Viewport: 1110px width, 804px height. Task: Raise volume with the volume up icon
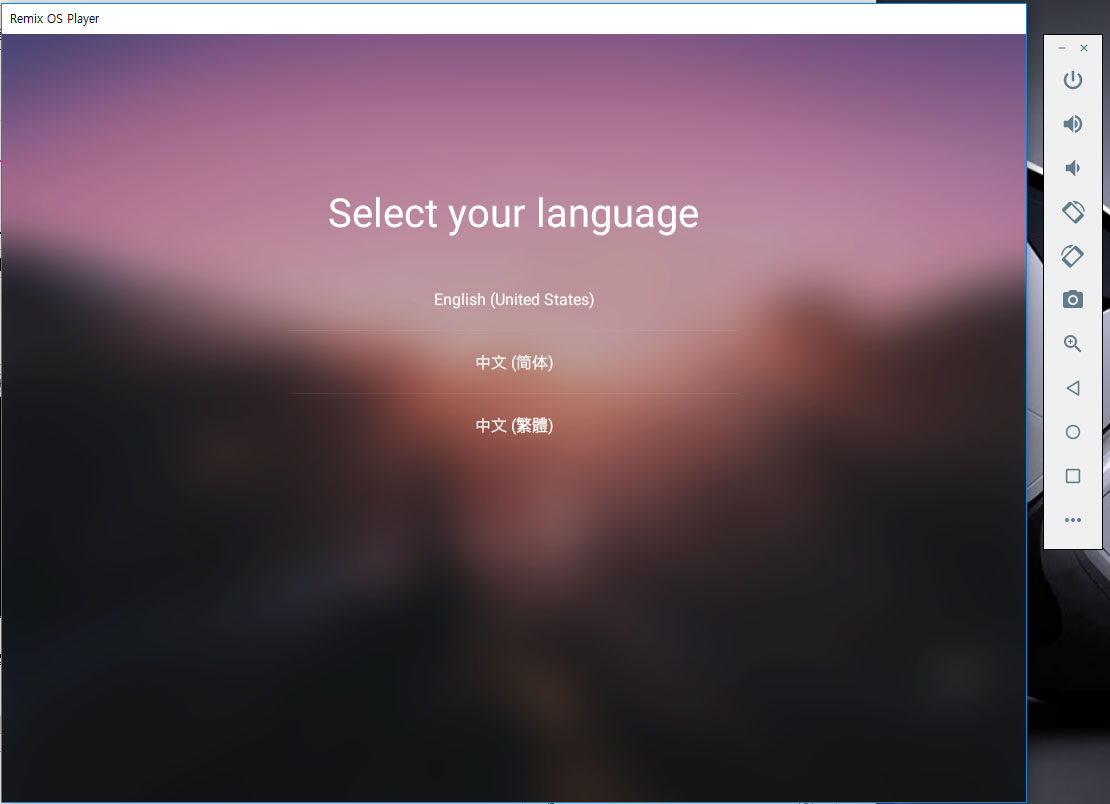(1072, 124)
